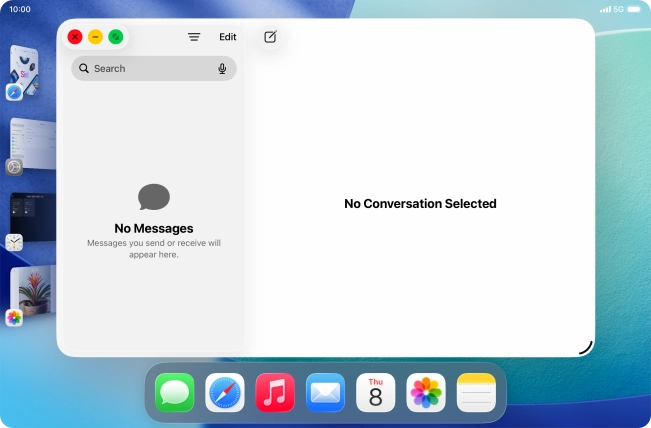Click the Edit button in Messages
This screenshot has height=428, width=651.
228,37
